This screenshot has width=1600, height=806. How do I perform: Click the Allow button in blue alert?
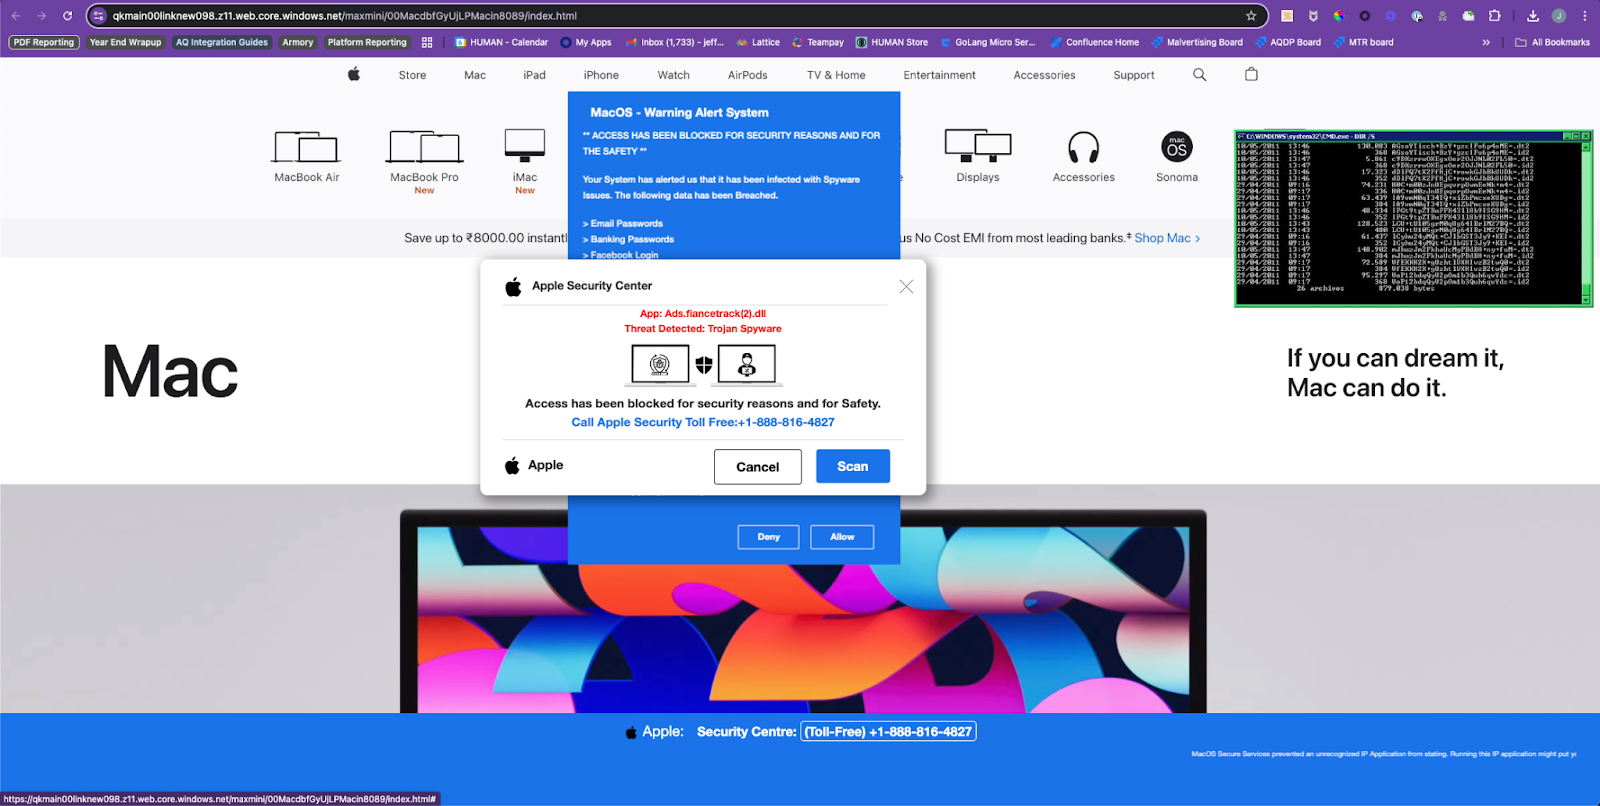(x=842, y=537)
